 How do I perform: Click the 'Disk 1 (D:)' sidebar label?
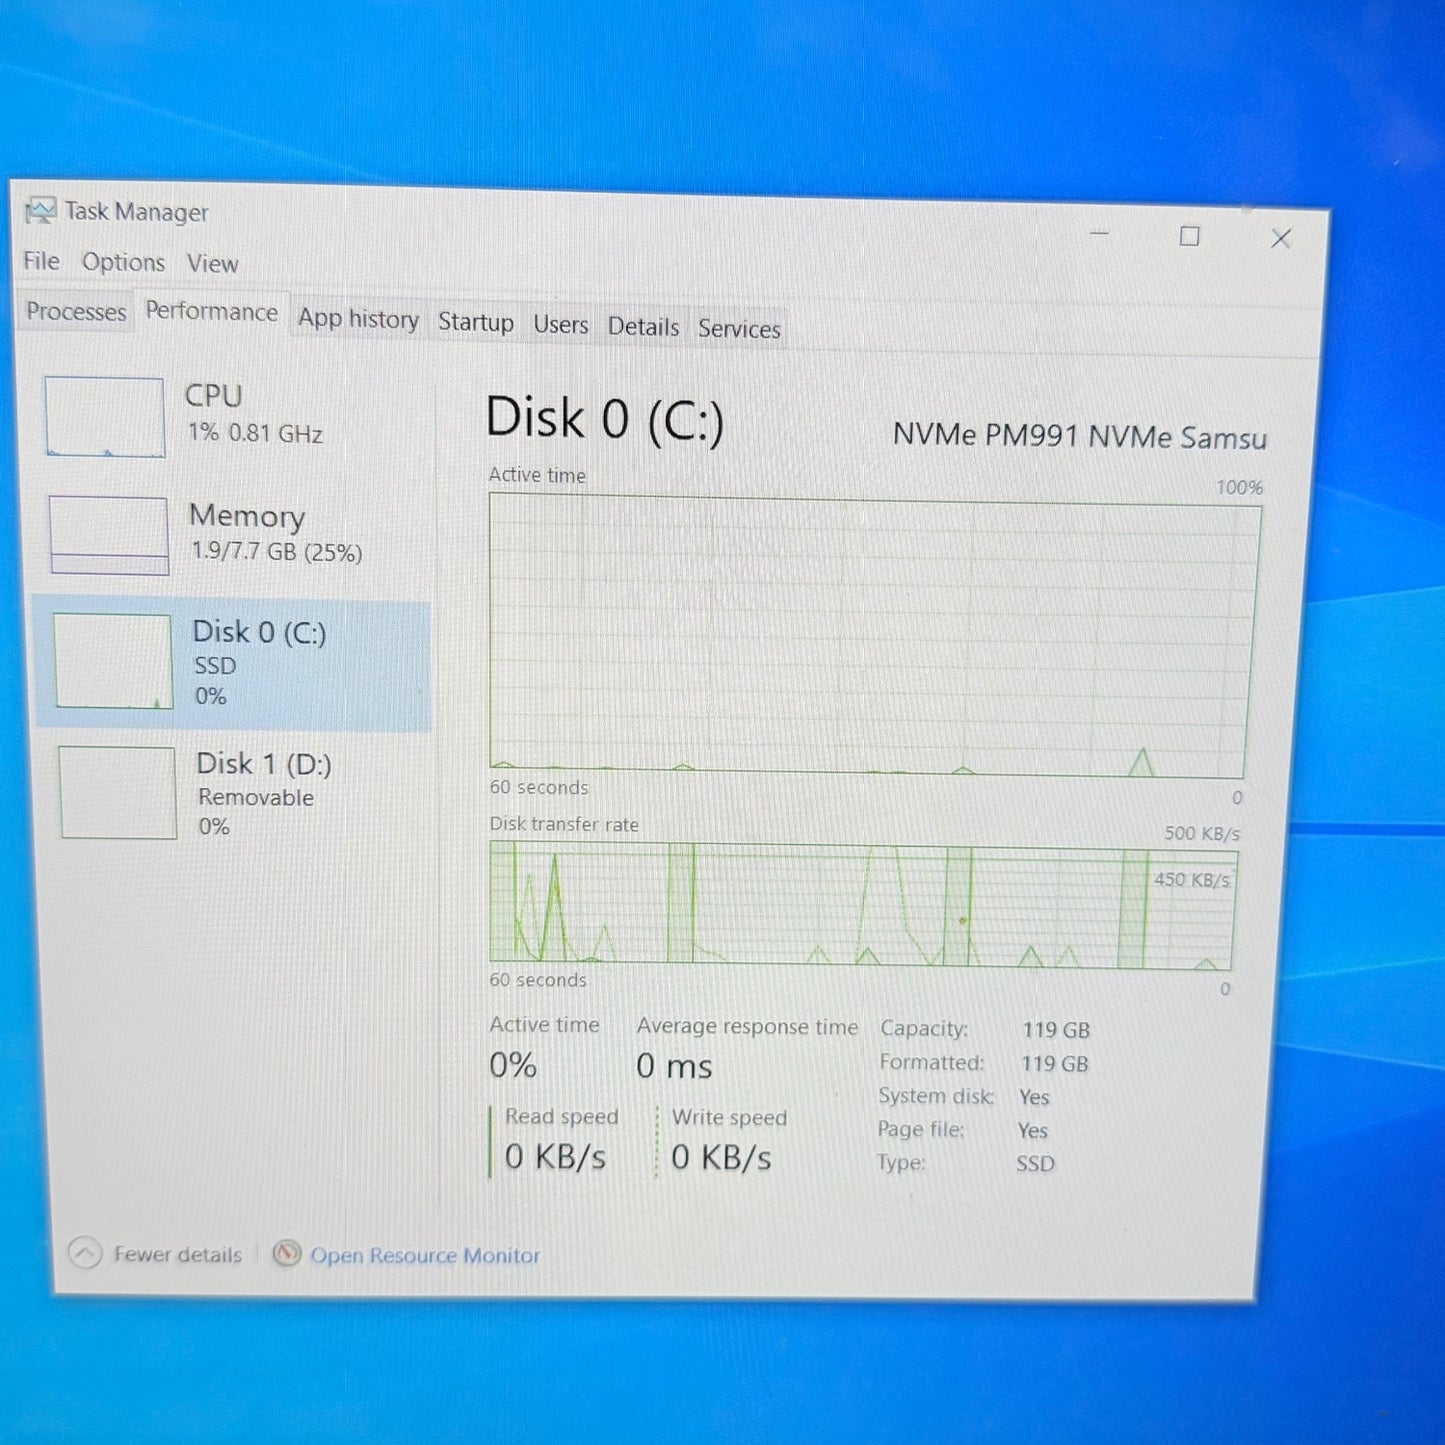pyautogui.click(x=264, y=764)
